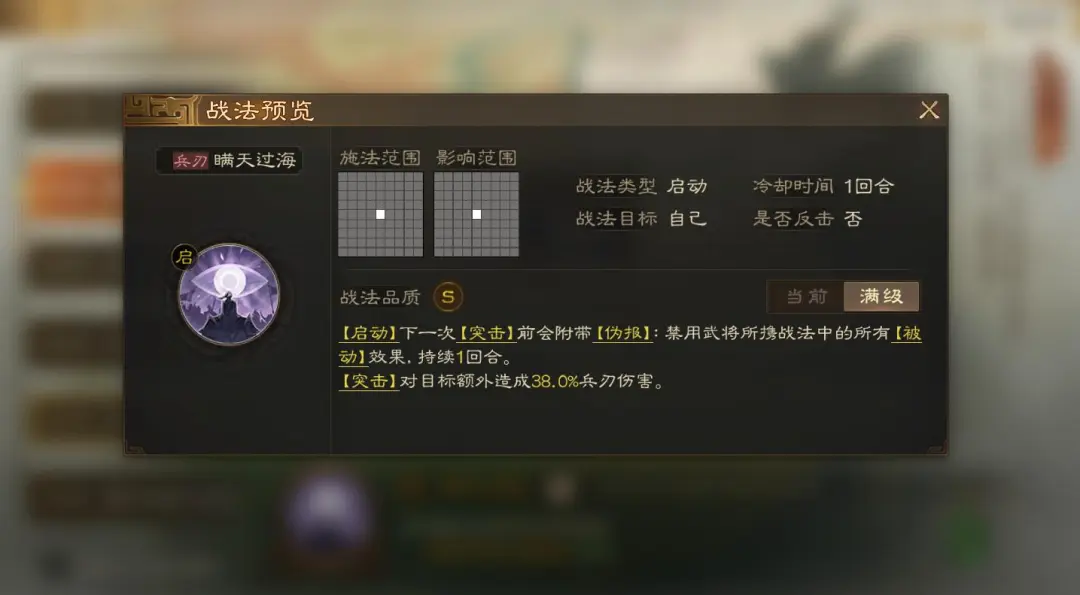Image resolution: width=1080 pixels, height=595 pixels.
Task: Click the 影响范围 grid center square
Action: [477, 214]
